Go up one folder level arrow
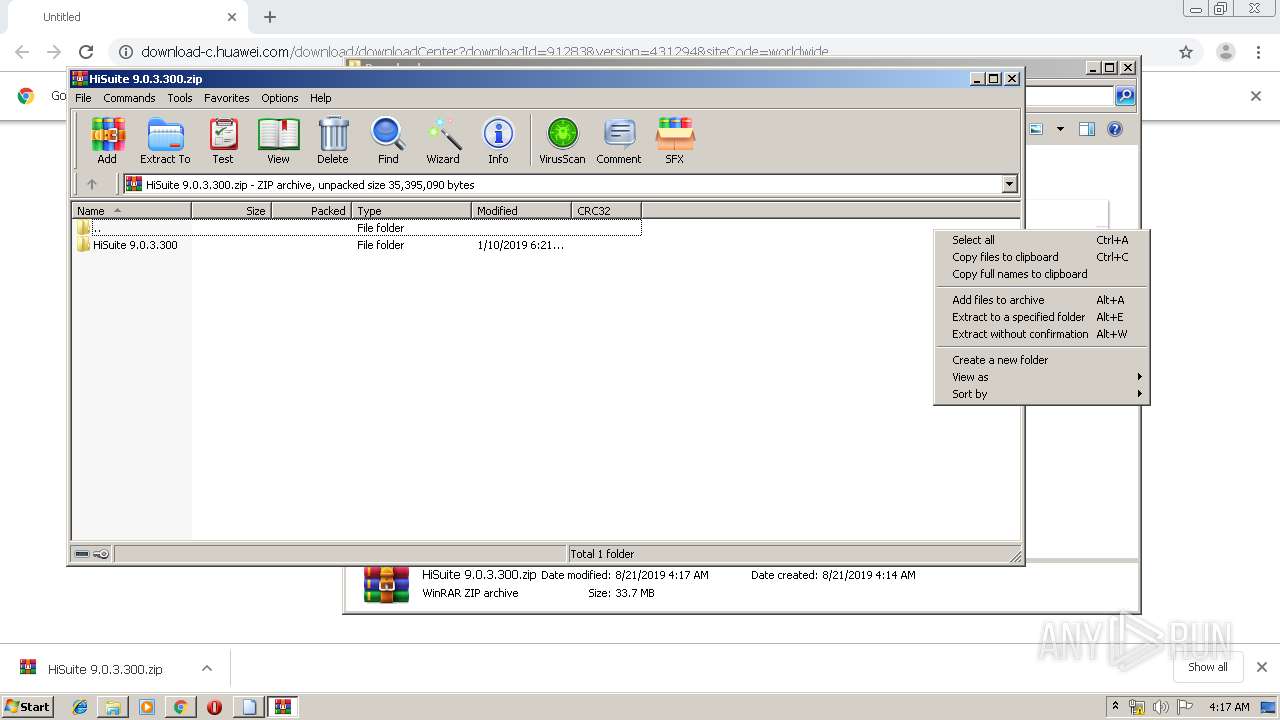The width and height of the screenshot is (1280, 720). pyautogui.click(x=92, y=184)
